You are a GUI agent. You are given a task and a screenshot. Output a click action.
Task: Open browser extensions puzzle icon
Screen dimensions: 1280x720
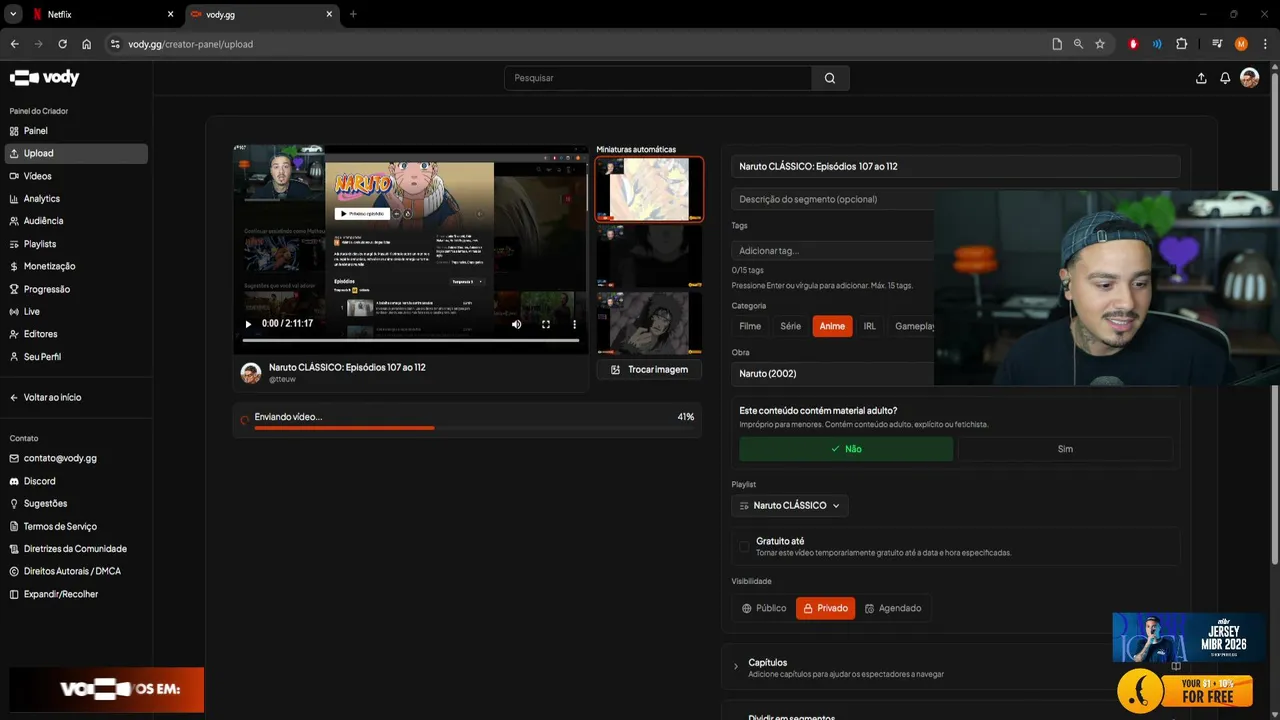[x=1181, y=44]
